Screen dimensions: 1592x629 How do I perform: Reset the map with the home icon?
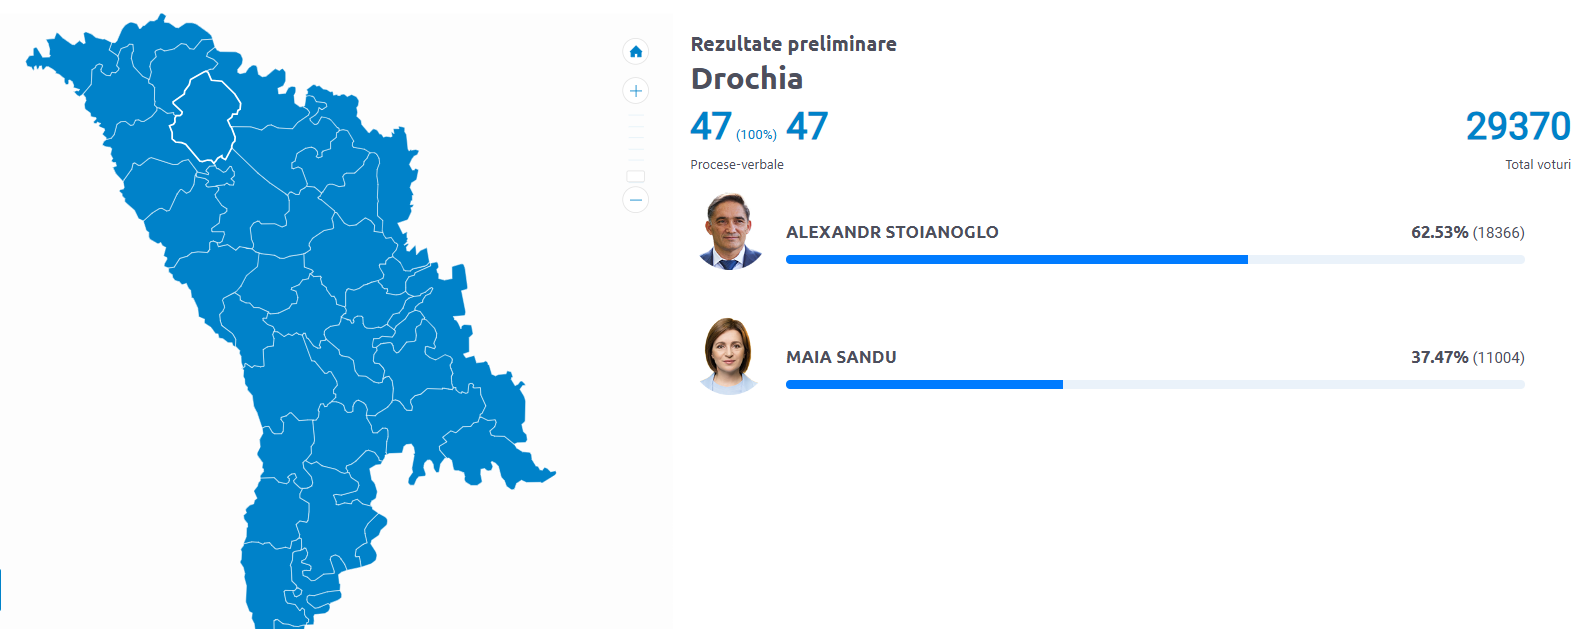(635, 51)
